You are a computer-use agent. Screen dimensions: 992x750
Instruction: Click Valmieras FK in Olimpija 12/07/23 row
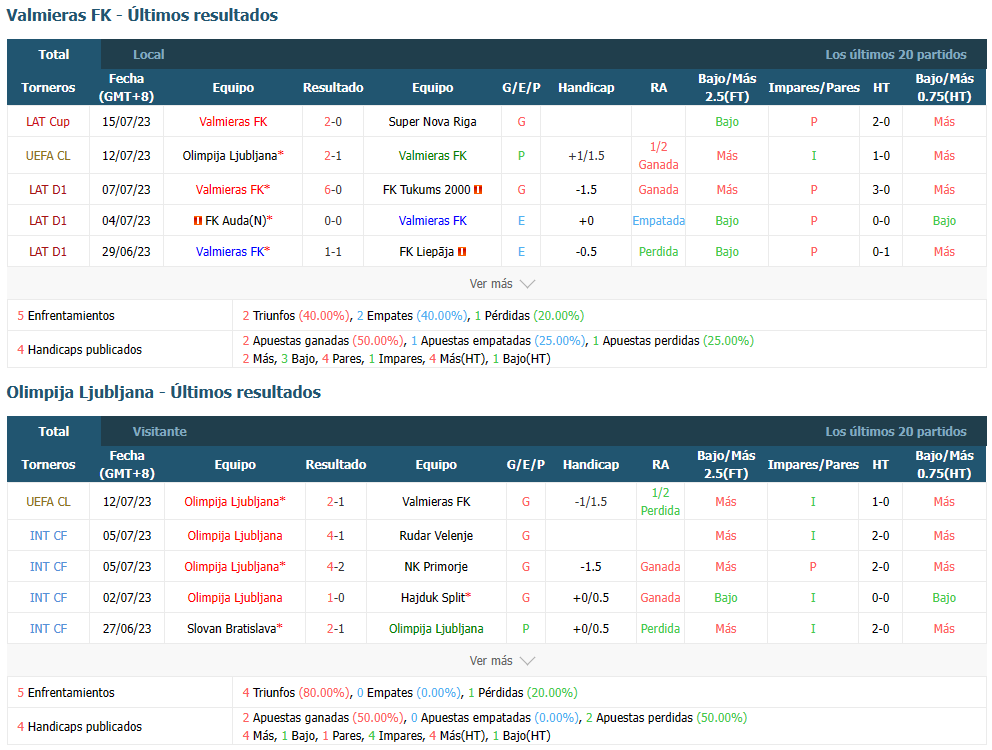436,502
